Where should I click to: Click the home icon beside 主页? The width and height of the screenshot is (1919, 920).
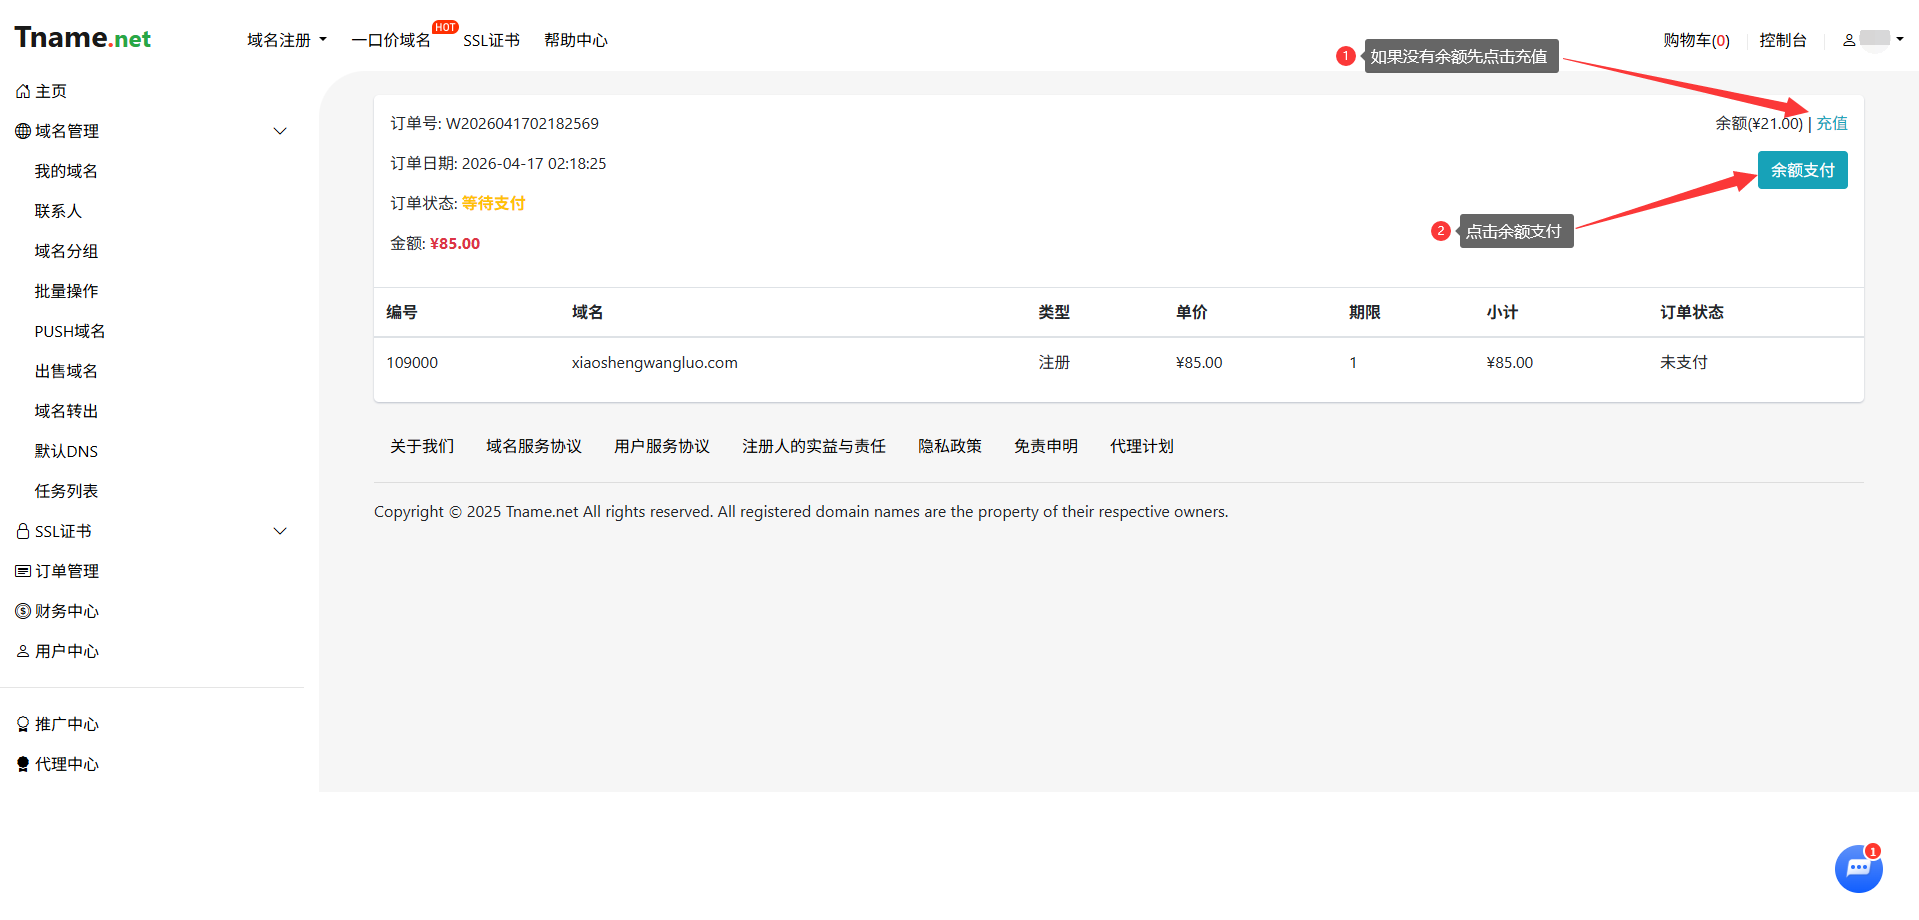[x=23, y=91]
